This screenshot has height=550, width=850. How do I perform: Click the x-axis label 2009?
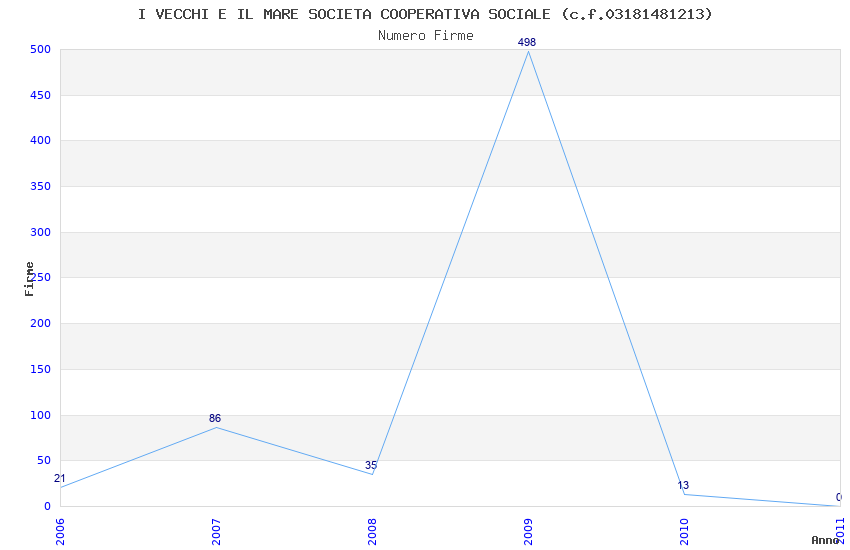pos(528,532)
